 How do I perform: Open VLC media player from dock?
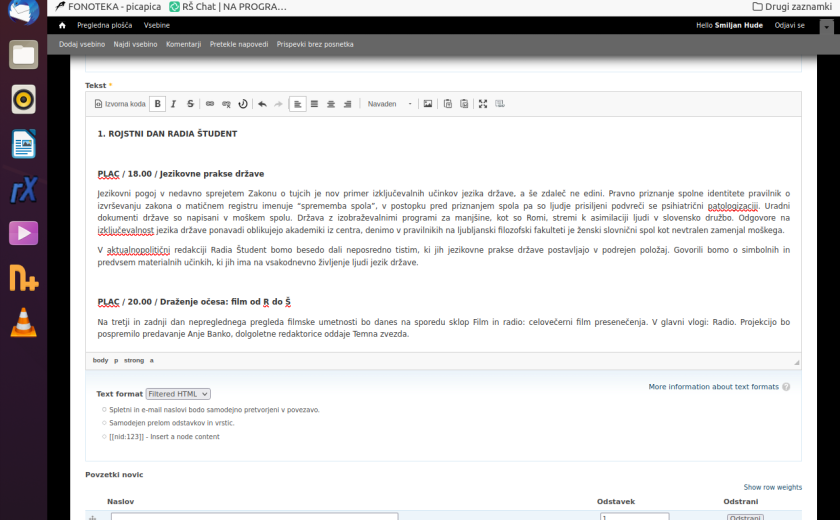click(24, 322)
